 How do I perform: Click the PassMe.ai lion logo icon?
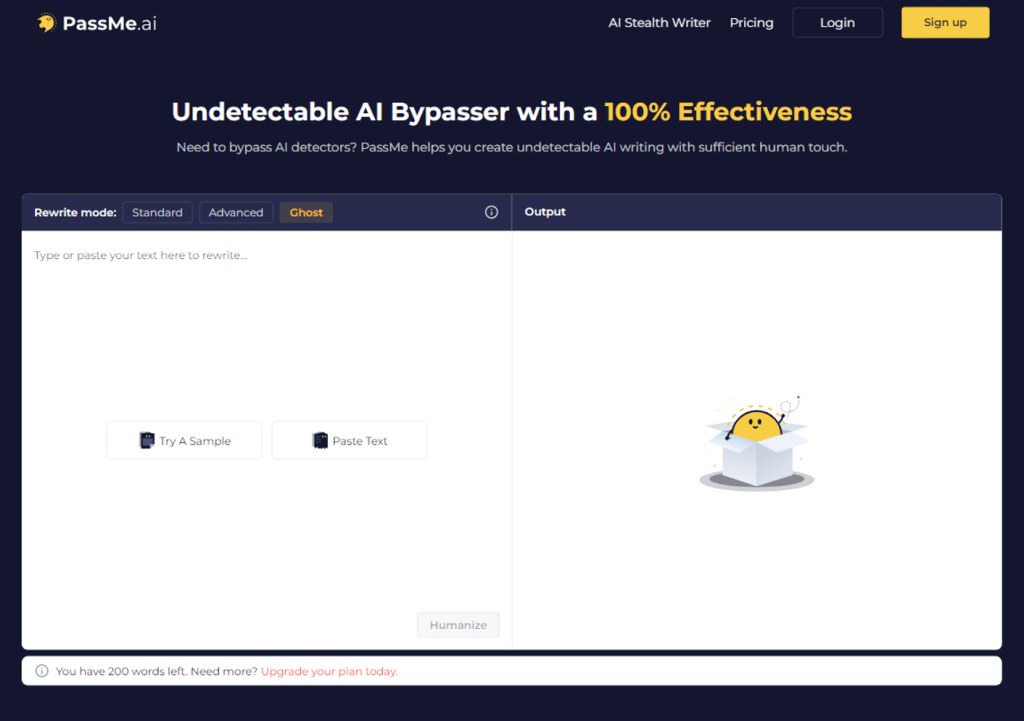click(44, 21)
